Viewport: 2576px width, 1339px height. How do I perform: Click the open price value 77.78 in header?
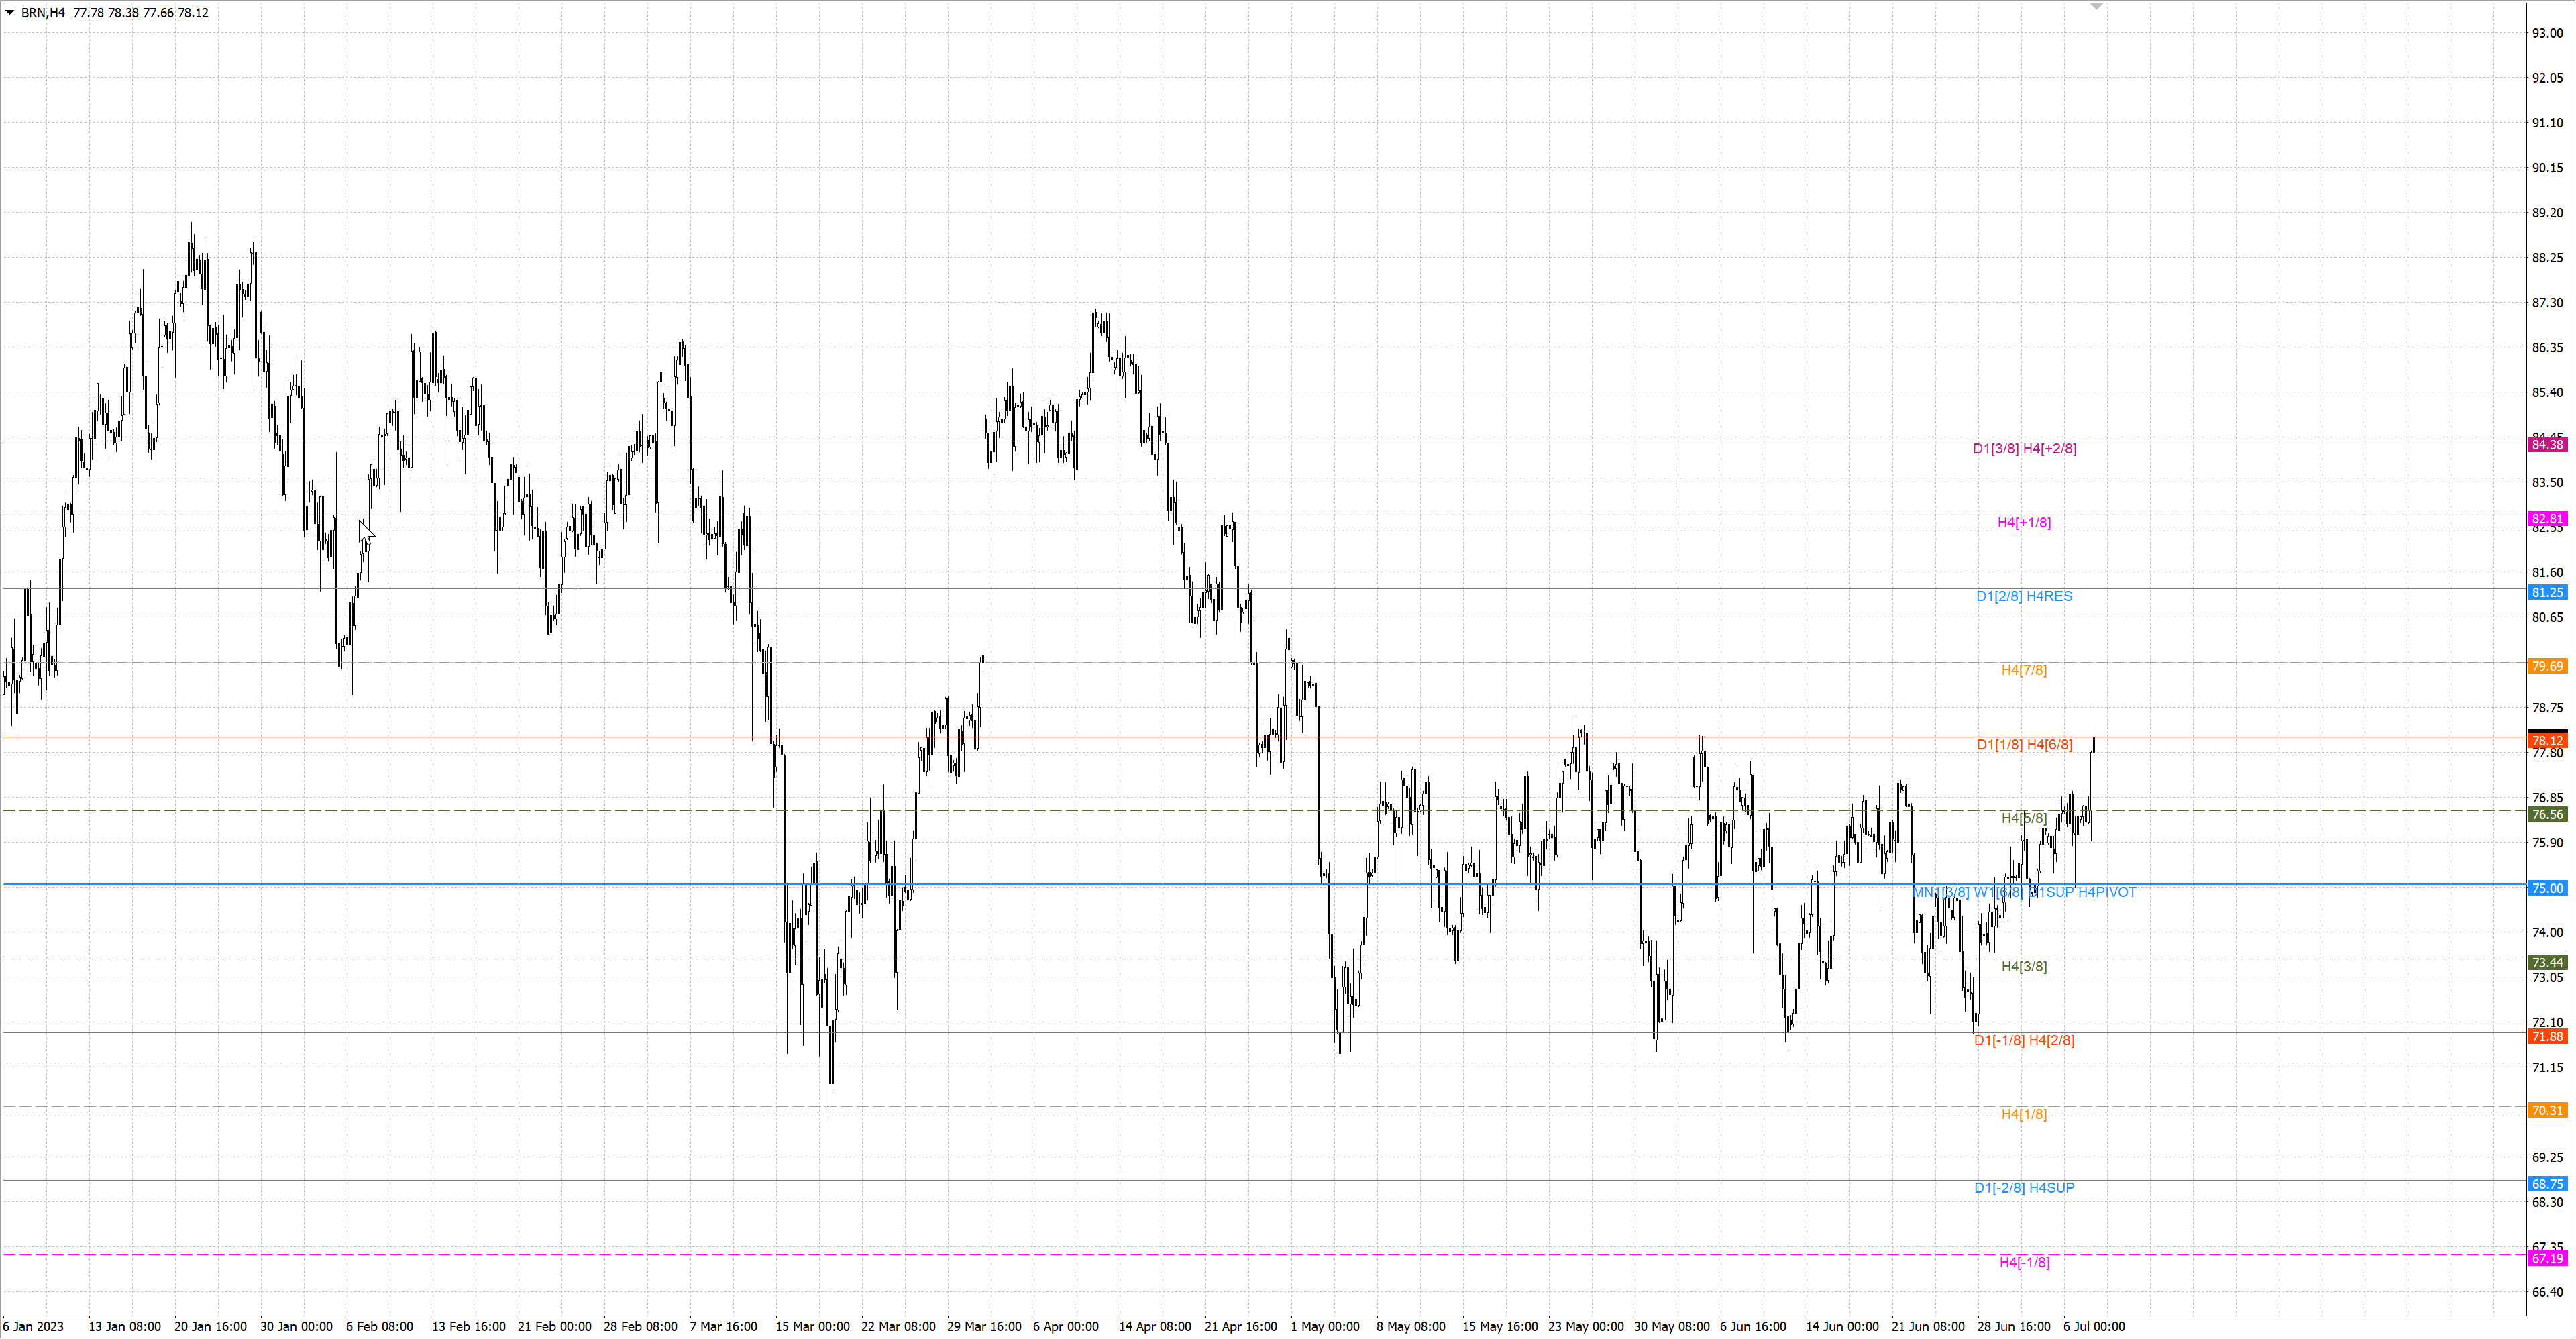click(x=88, y=13)
